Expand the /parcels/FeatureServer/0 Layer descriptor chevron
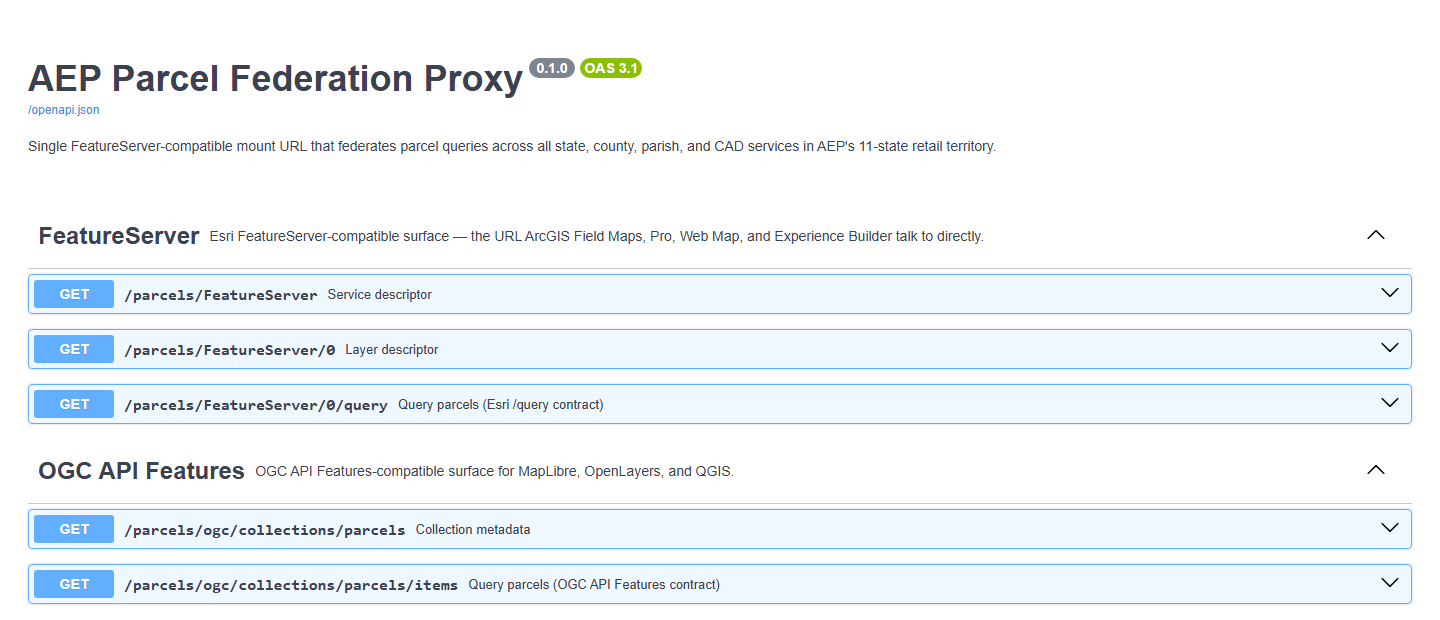 click(x=1389, y=348)
